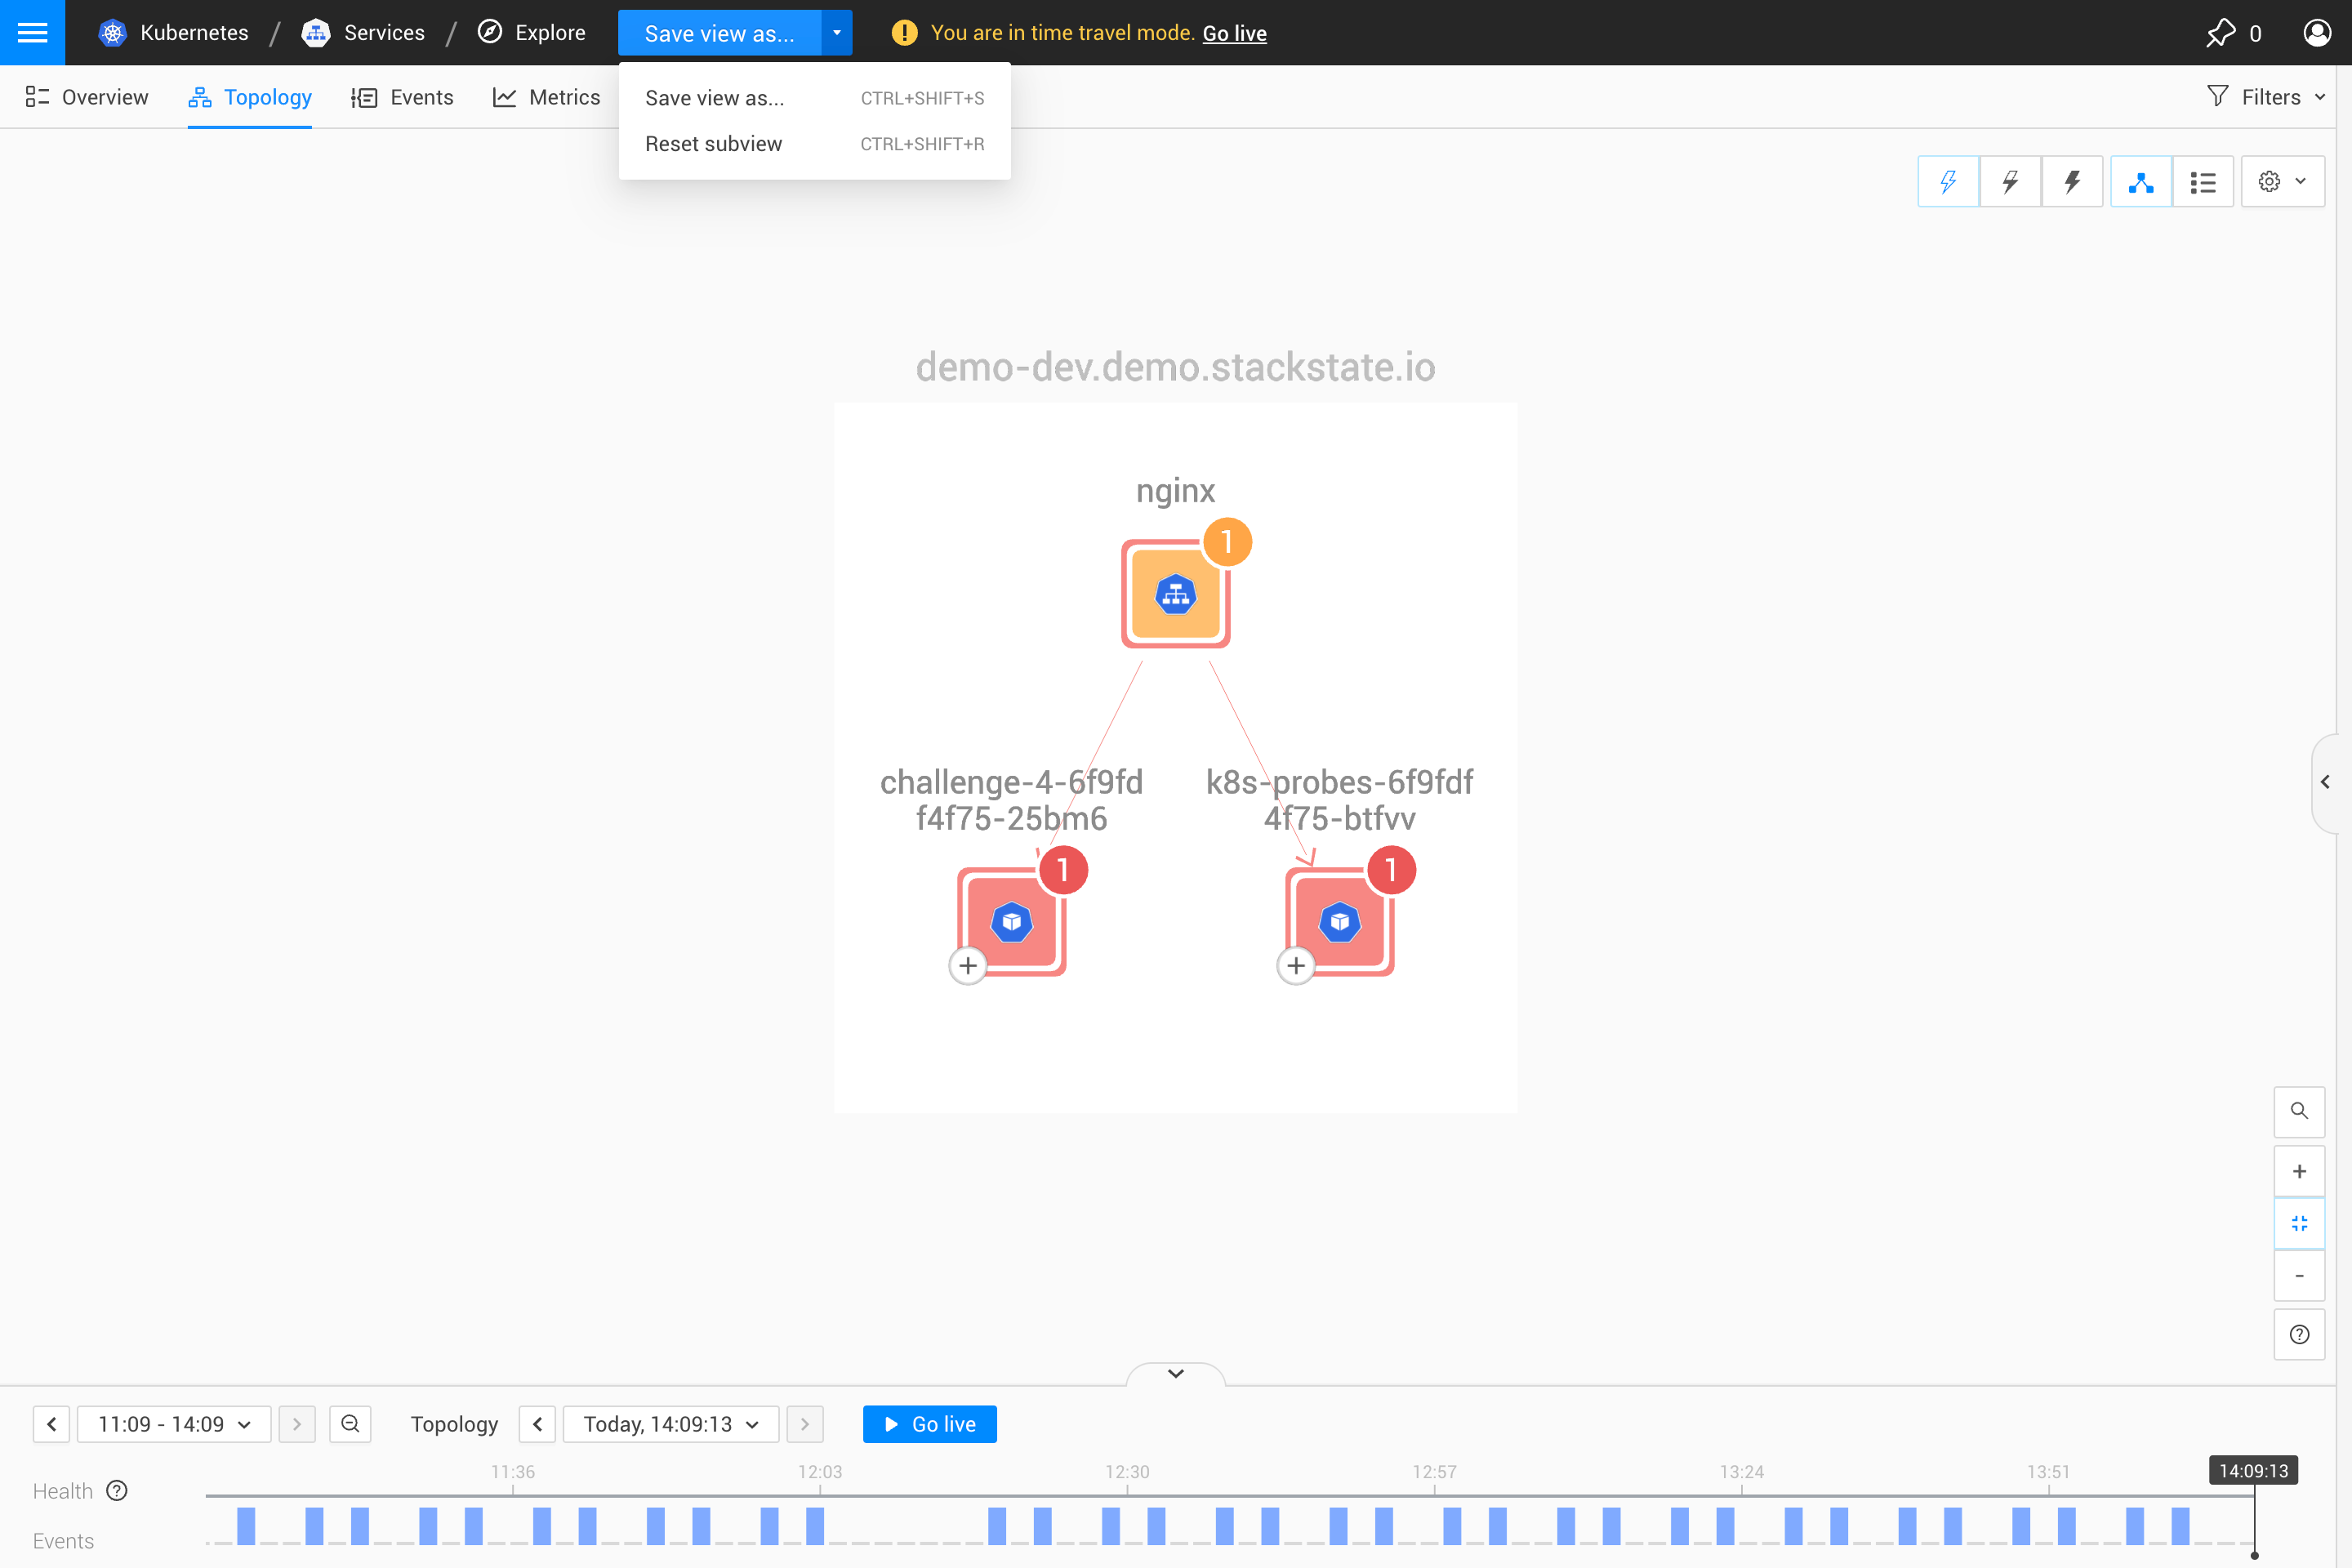Screen dimensions: 2352x1568
Task: Switch to the list view of components
Action: [x=2203, y=181]
